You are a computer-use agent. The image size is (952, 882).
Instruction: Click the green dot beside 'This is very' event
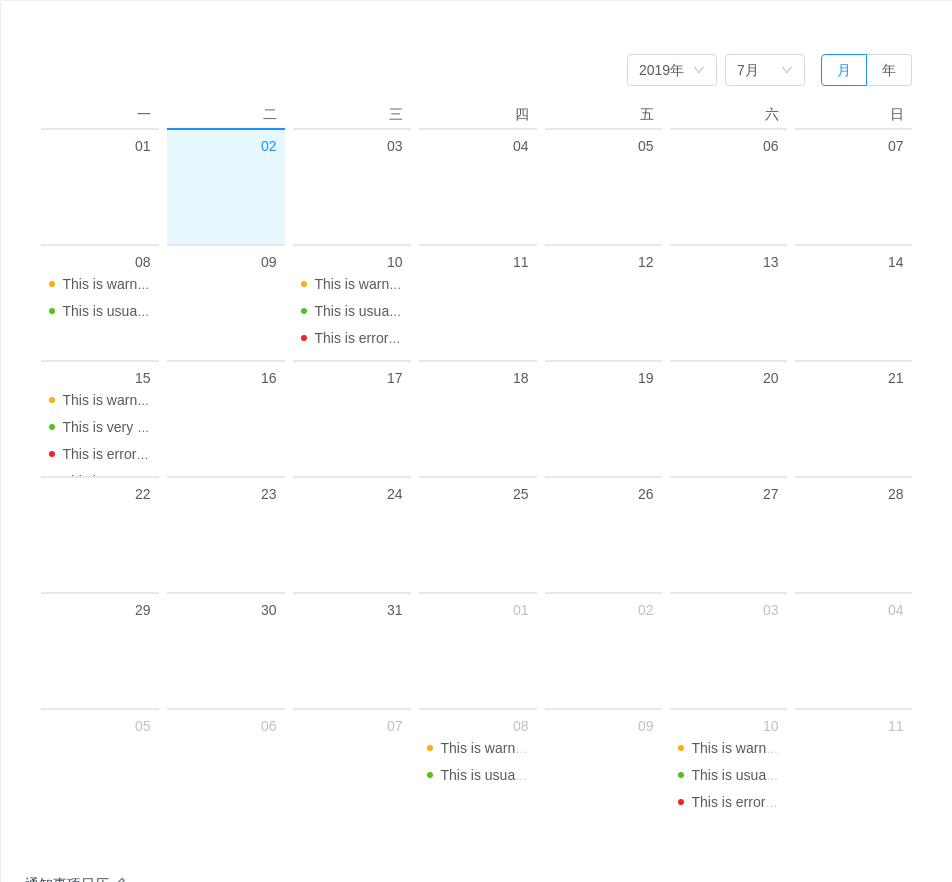(52, 427)
